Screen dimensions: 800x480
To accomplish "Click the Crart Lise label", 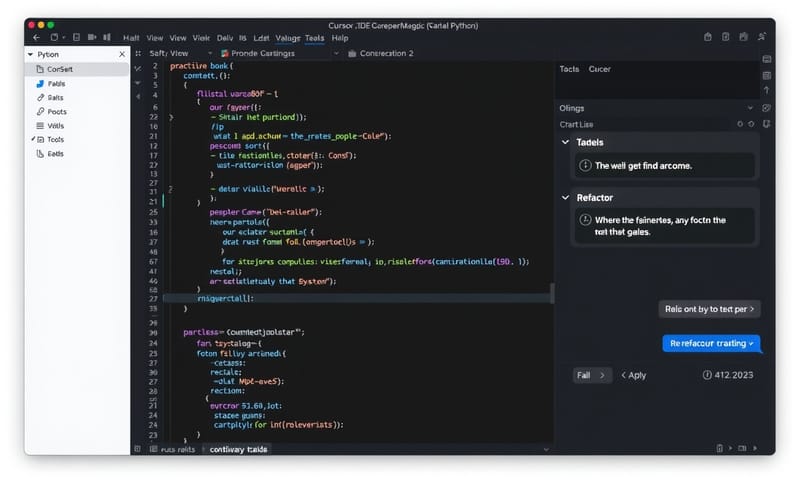I will coord(576,124).
